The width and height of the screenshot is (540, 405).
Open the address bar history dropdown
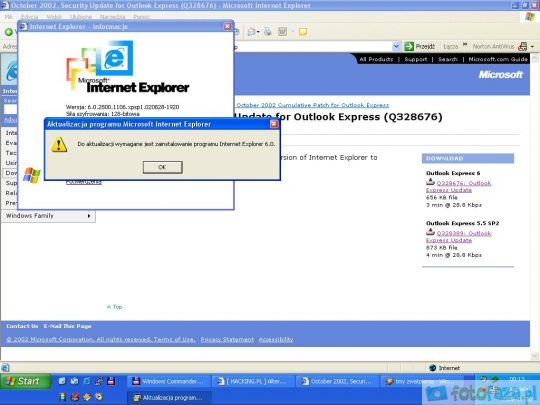[x=396, y=46]
